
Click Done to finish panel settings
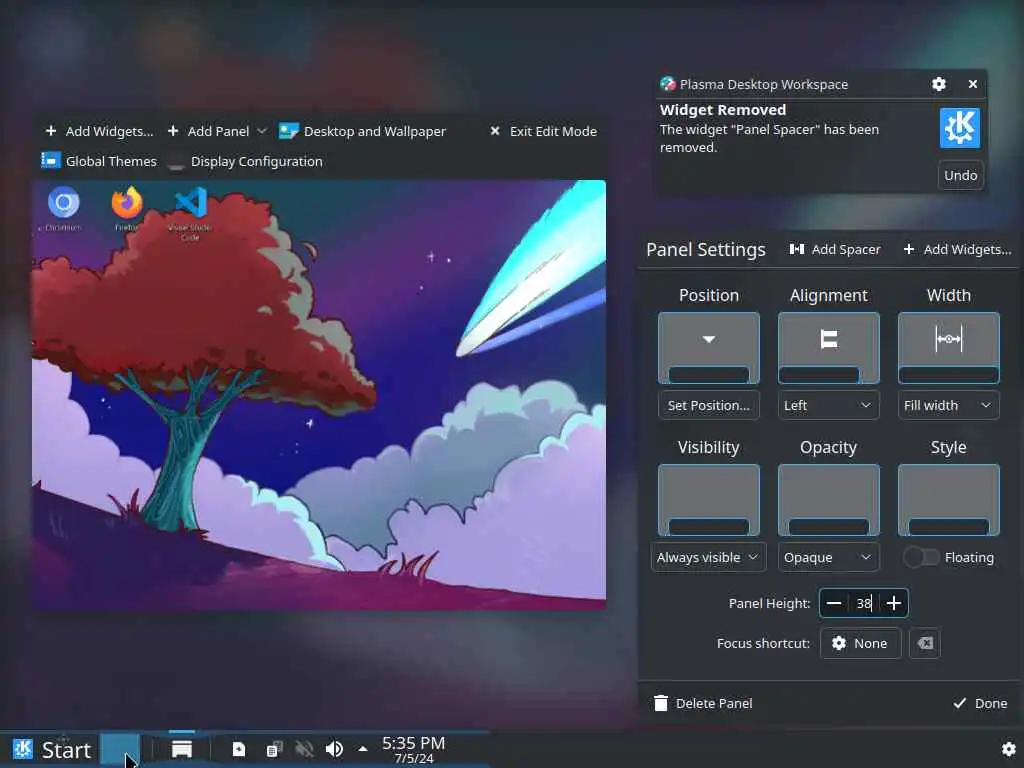point(980,703)
